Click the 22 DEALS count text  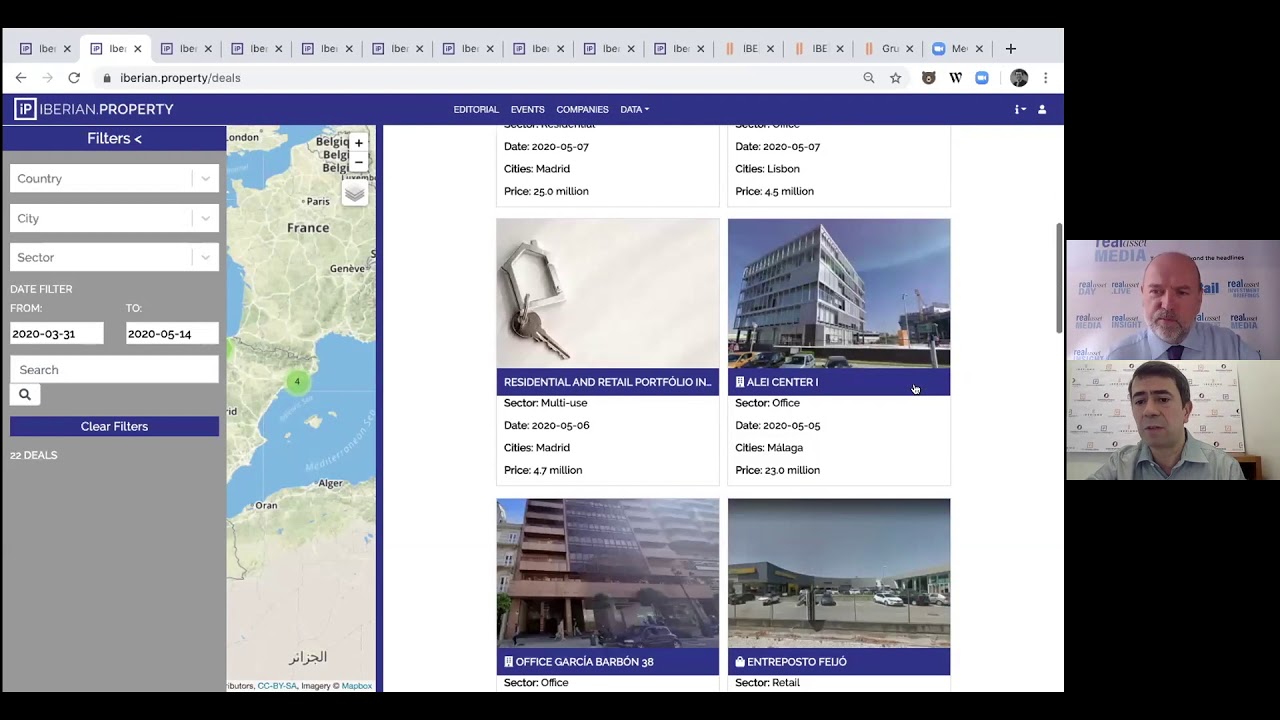34,455
